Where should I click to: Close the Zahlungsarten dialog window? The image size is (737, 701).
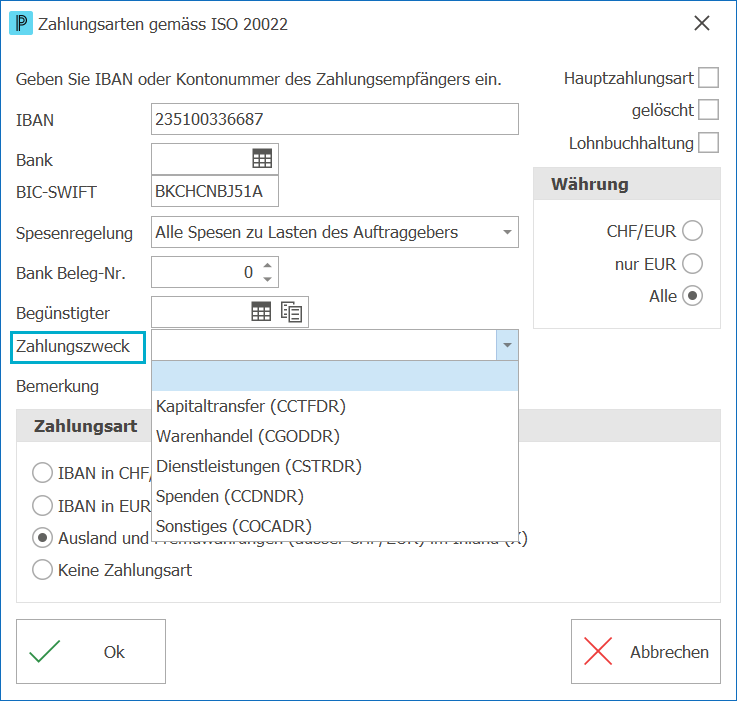click(702, 23)
